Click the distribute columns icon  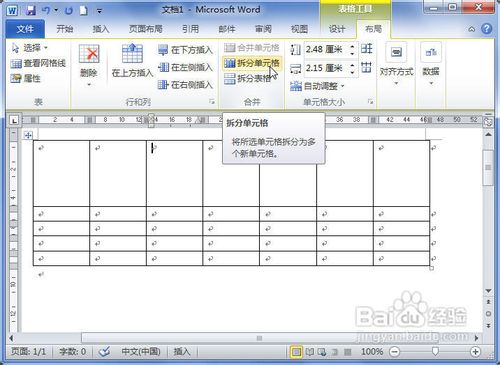pyautogui.click(x=367, y=67)
